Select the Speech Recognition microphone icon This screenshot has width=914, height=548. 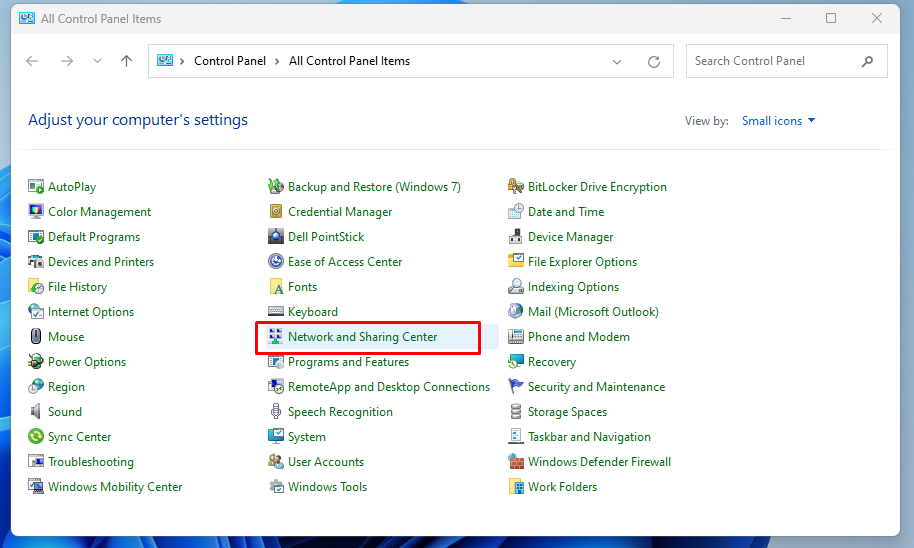coord(276,412)
